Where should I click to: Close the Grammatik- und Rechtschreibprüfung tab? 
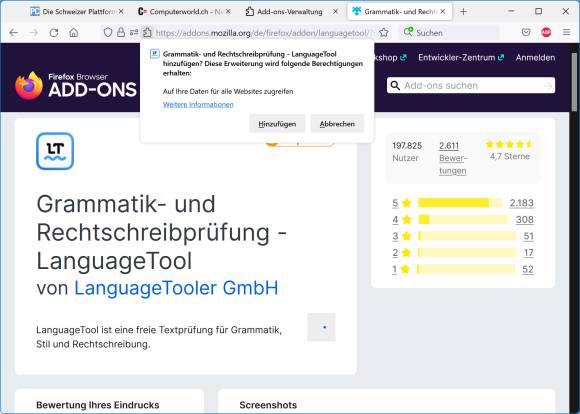tap(443, 12)
